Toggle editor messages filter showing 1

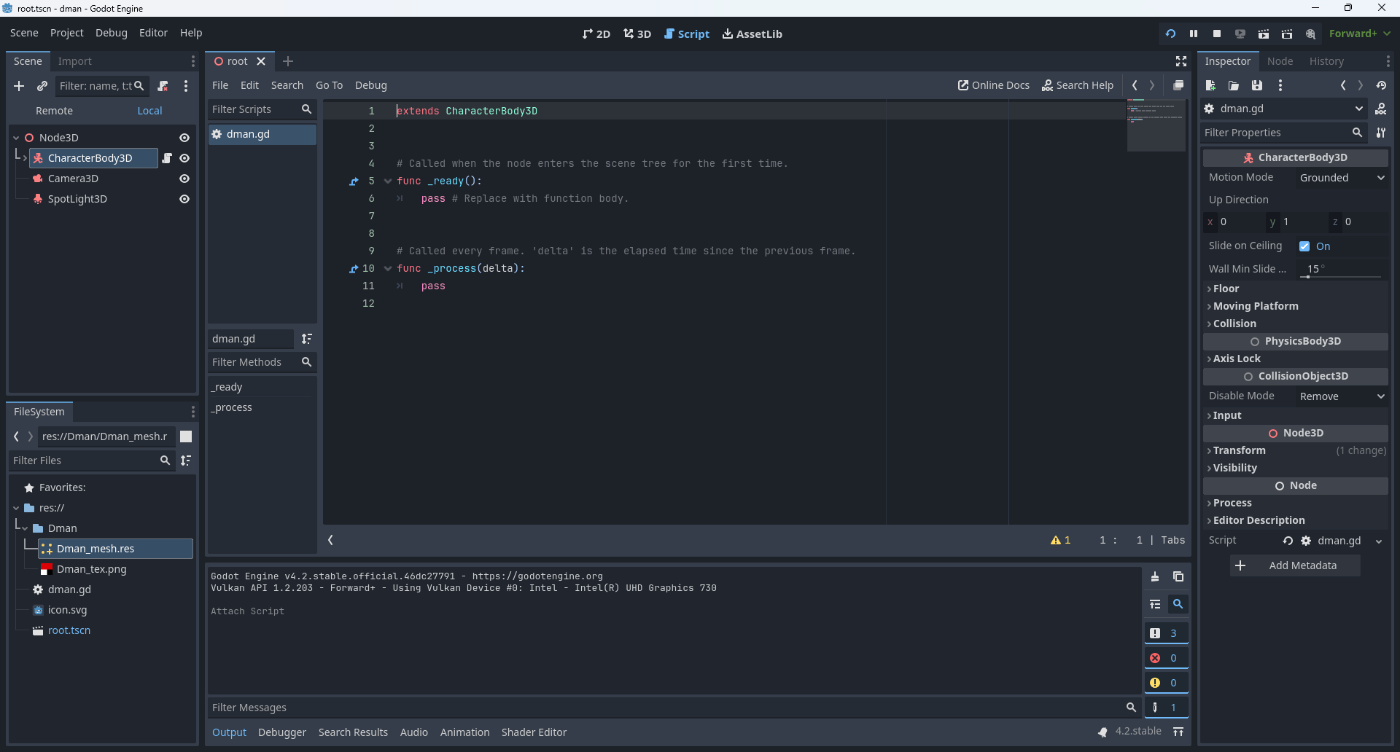coord(1167,707)
